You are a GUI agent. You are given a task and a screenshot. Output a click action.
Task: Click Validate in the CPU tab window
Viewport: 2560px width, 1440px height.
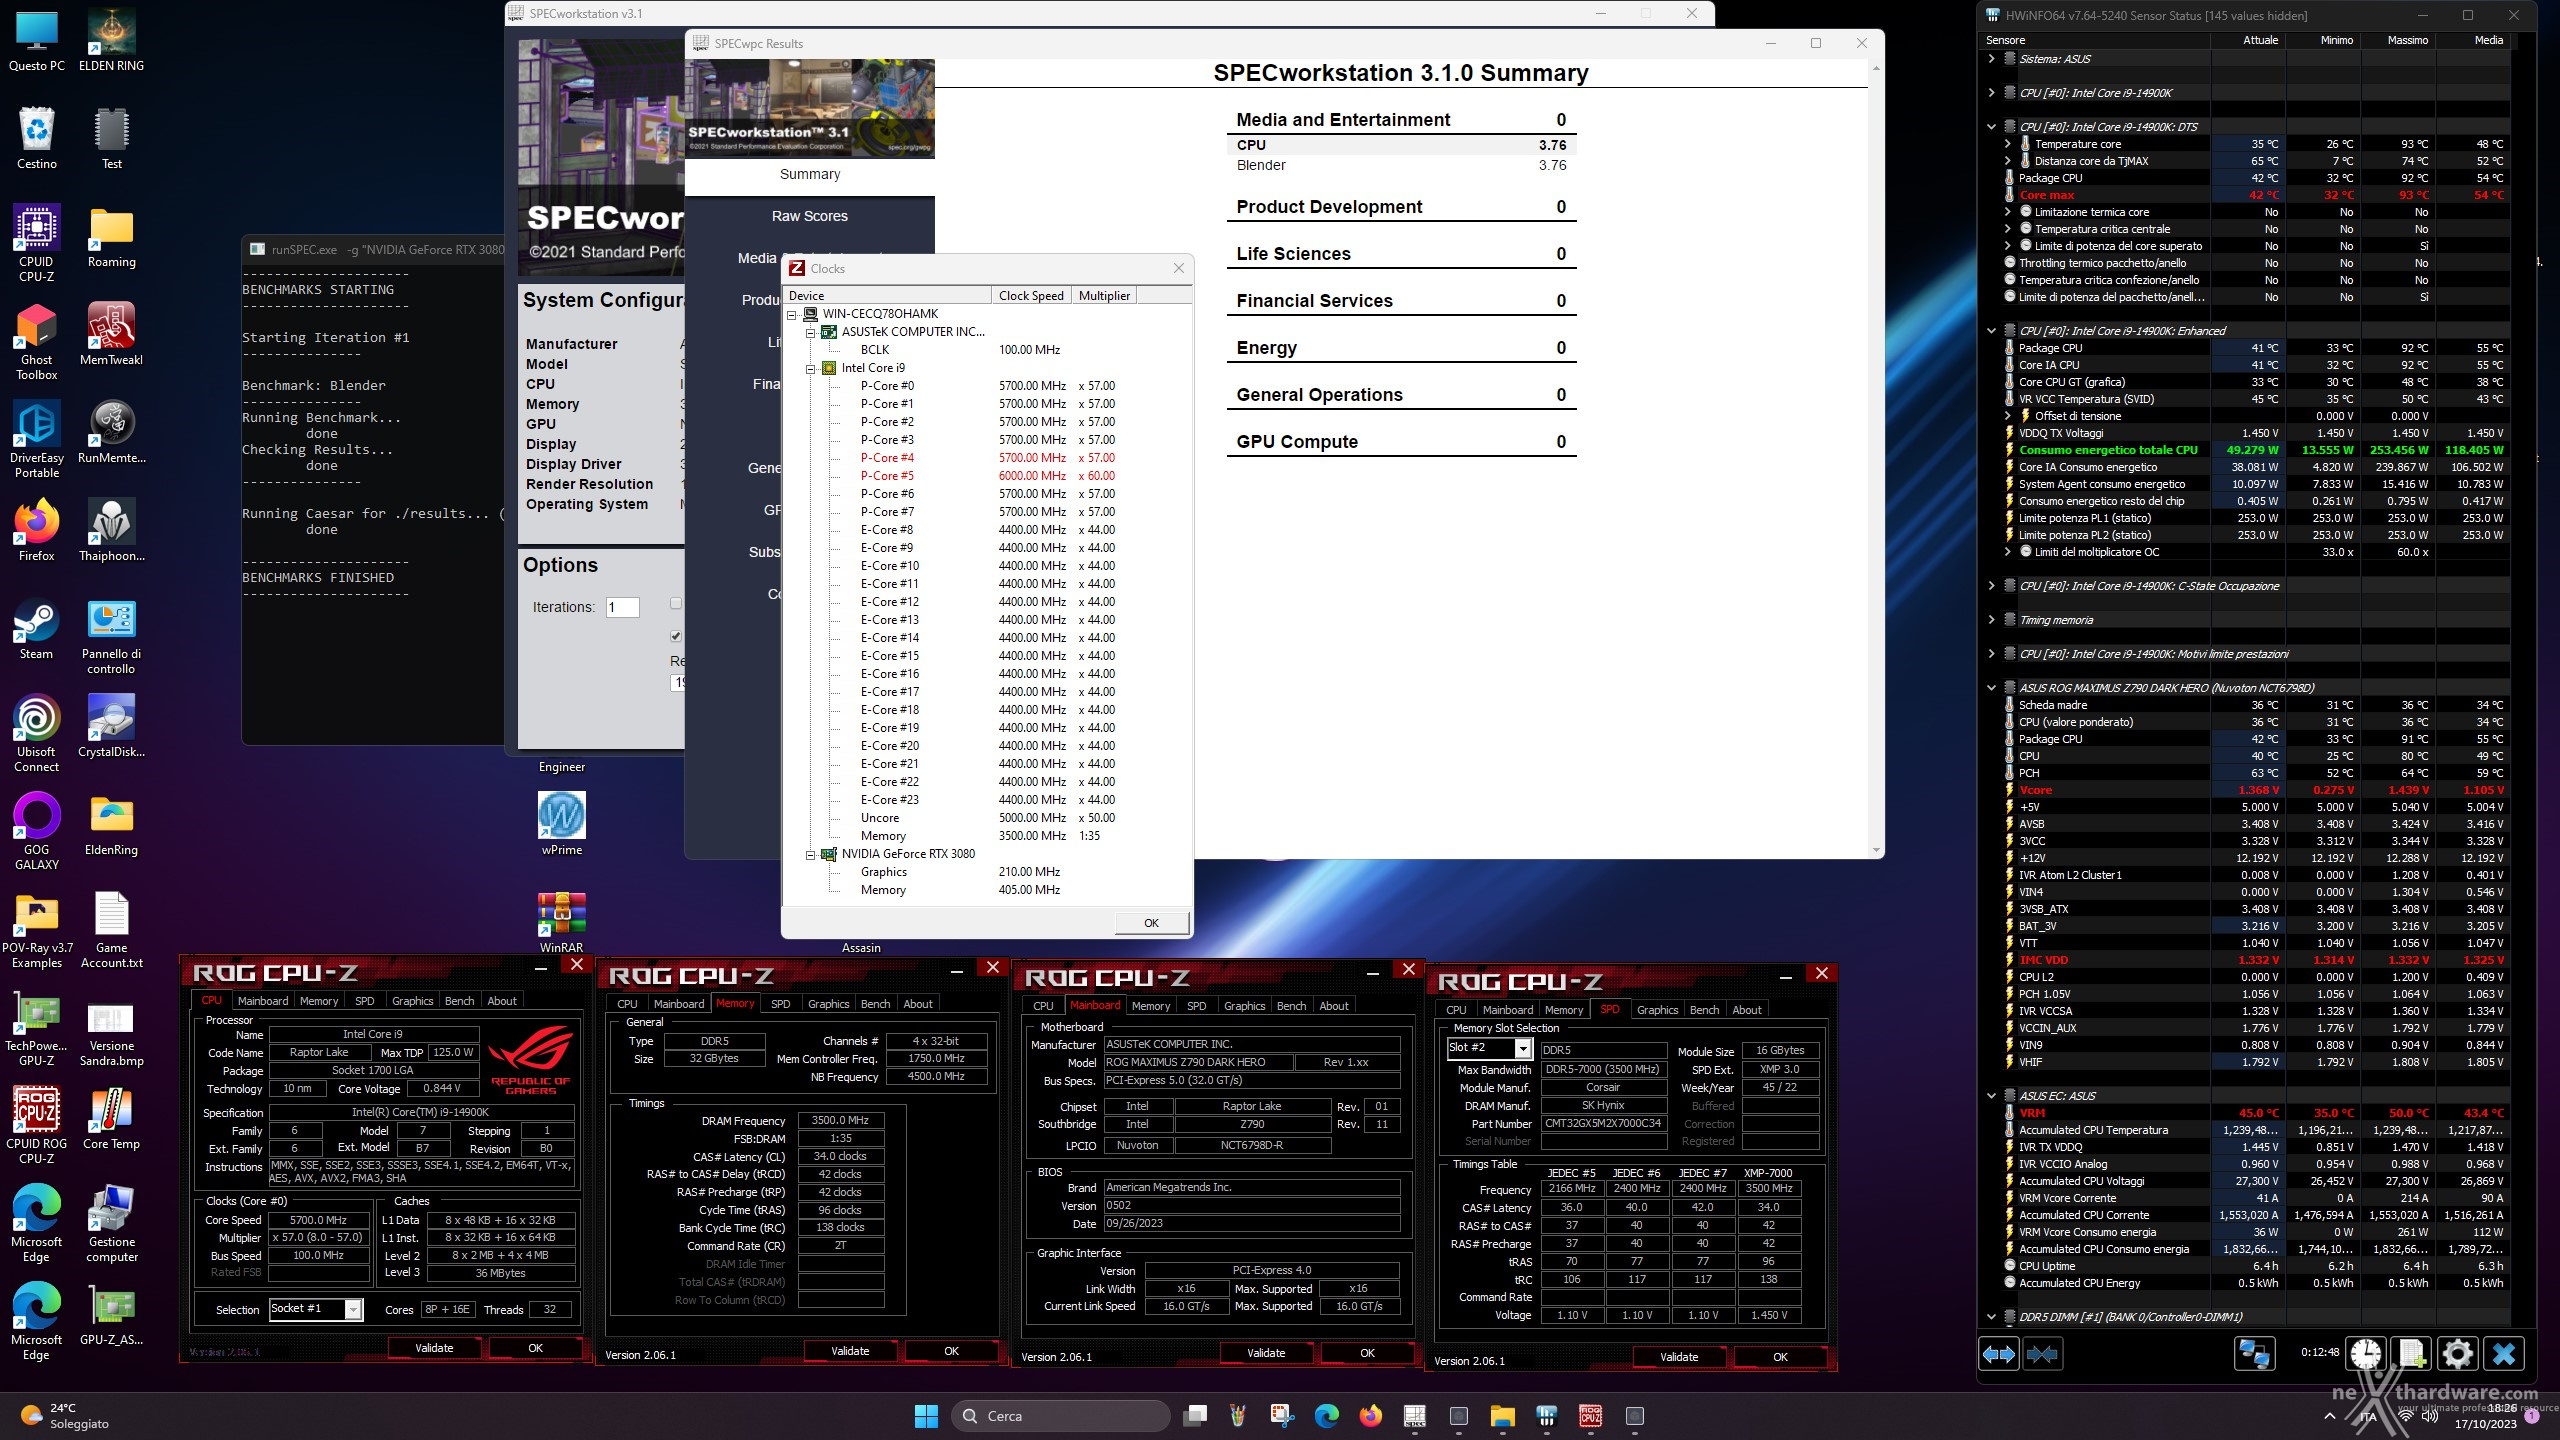pyautogui.click(x=434, y=1348)
